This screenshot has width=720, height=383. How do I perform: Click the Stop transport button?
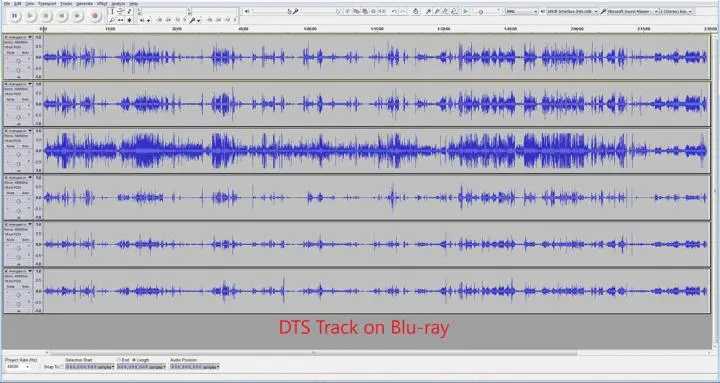[x=45, y=15]
